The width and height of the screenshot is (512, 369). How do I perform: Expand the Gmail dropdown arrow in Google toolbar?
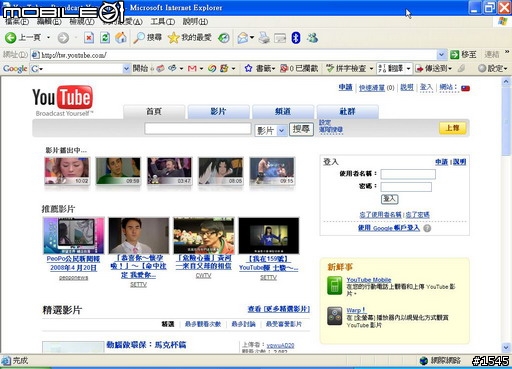point(201,69)
